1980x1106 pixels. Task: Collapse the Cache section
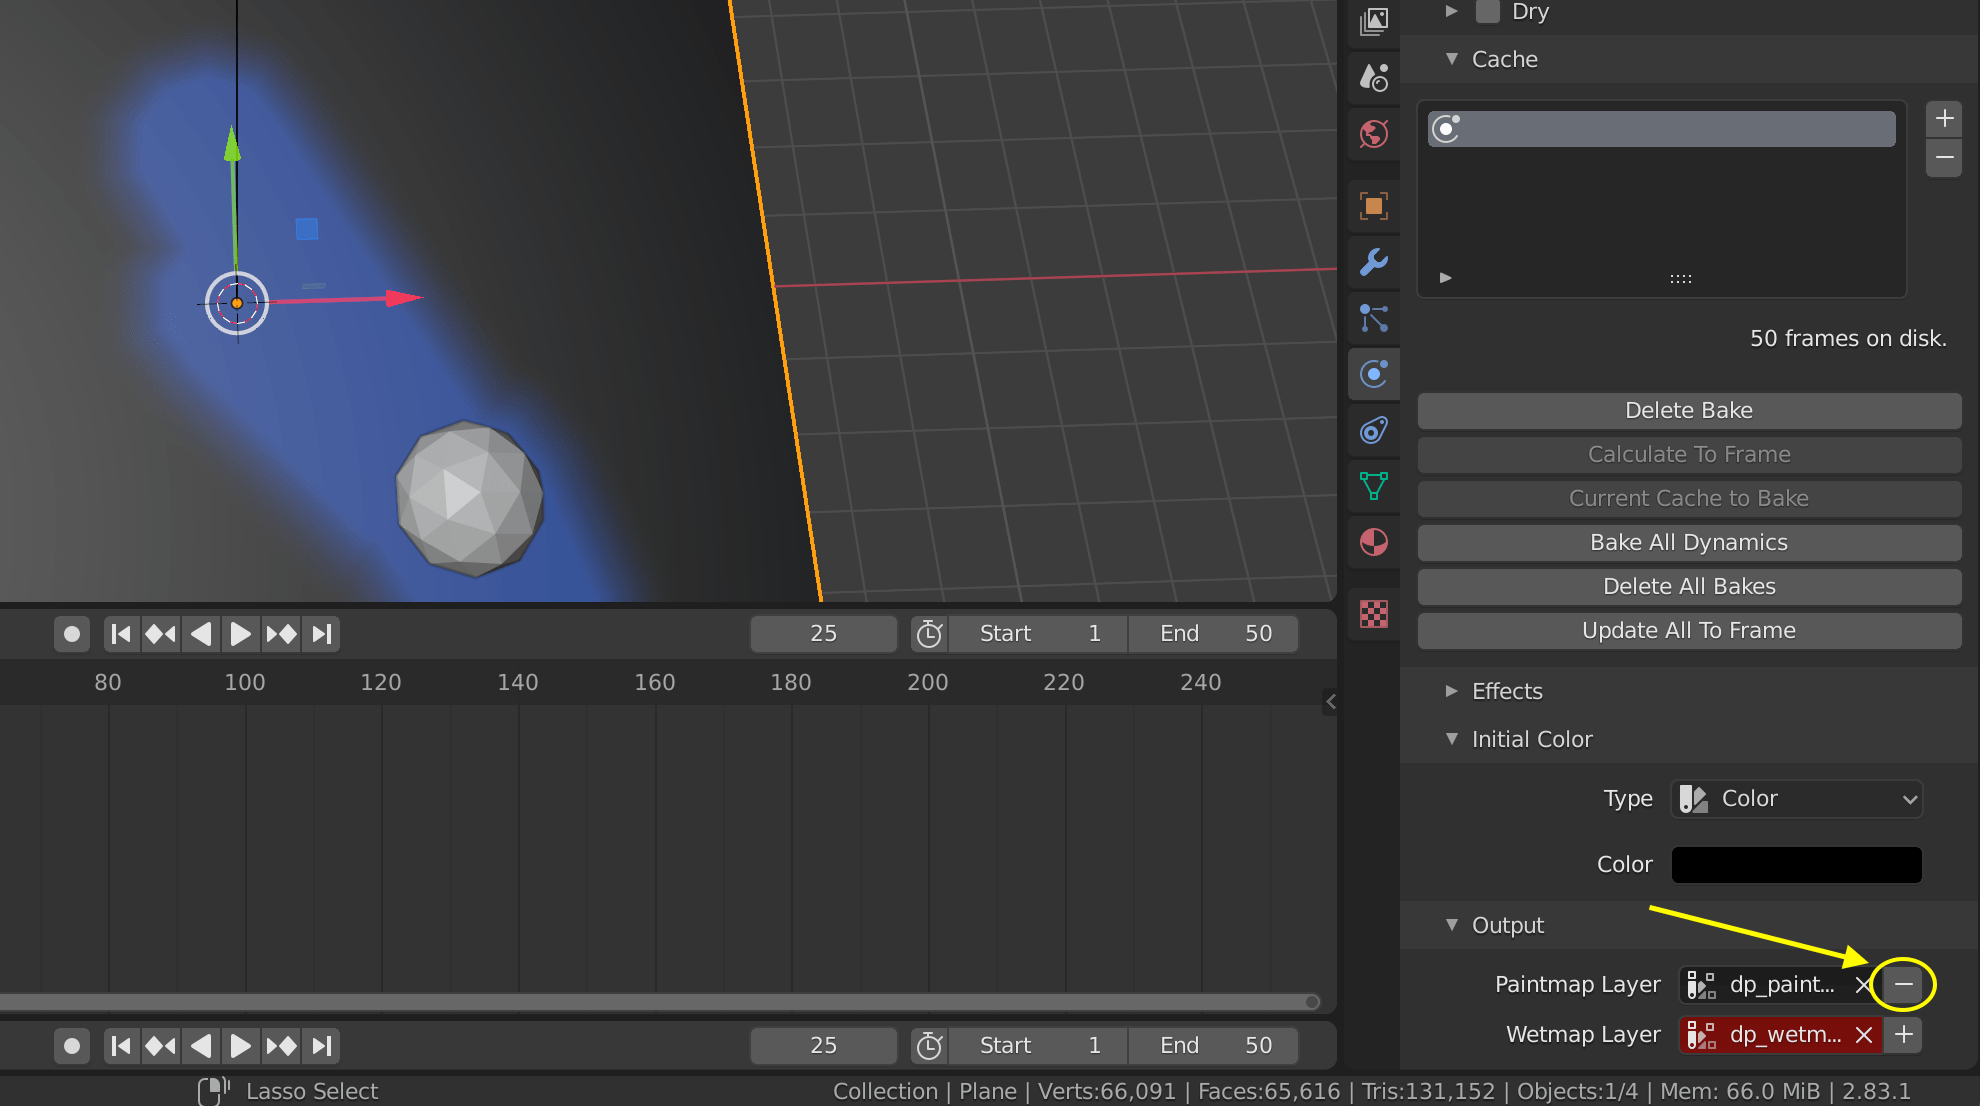click(x=1452, y=59)
